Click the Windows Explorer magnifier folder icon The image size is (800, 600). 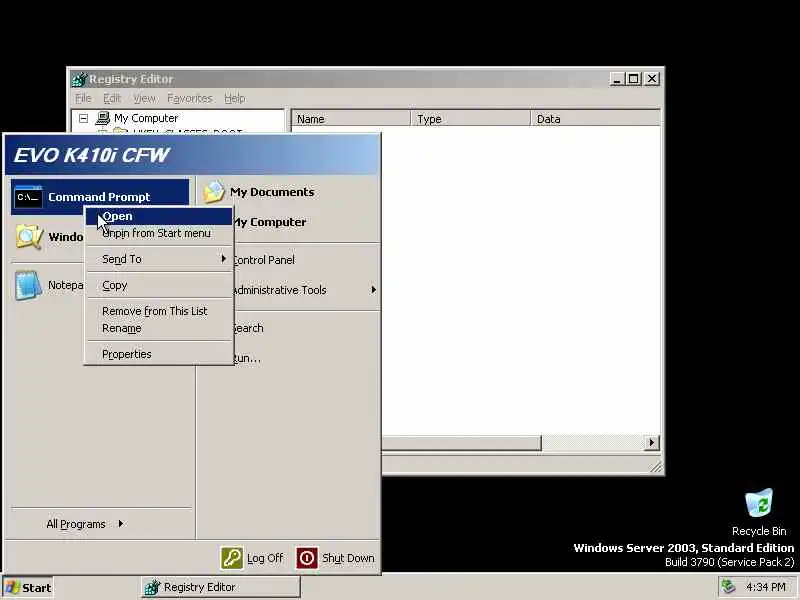pyautogui.click(x=29, y=237)
